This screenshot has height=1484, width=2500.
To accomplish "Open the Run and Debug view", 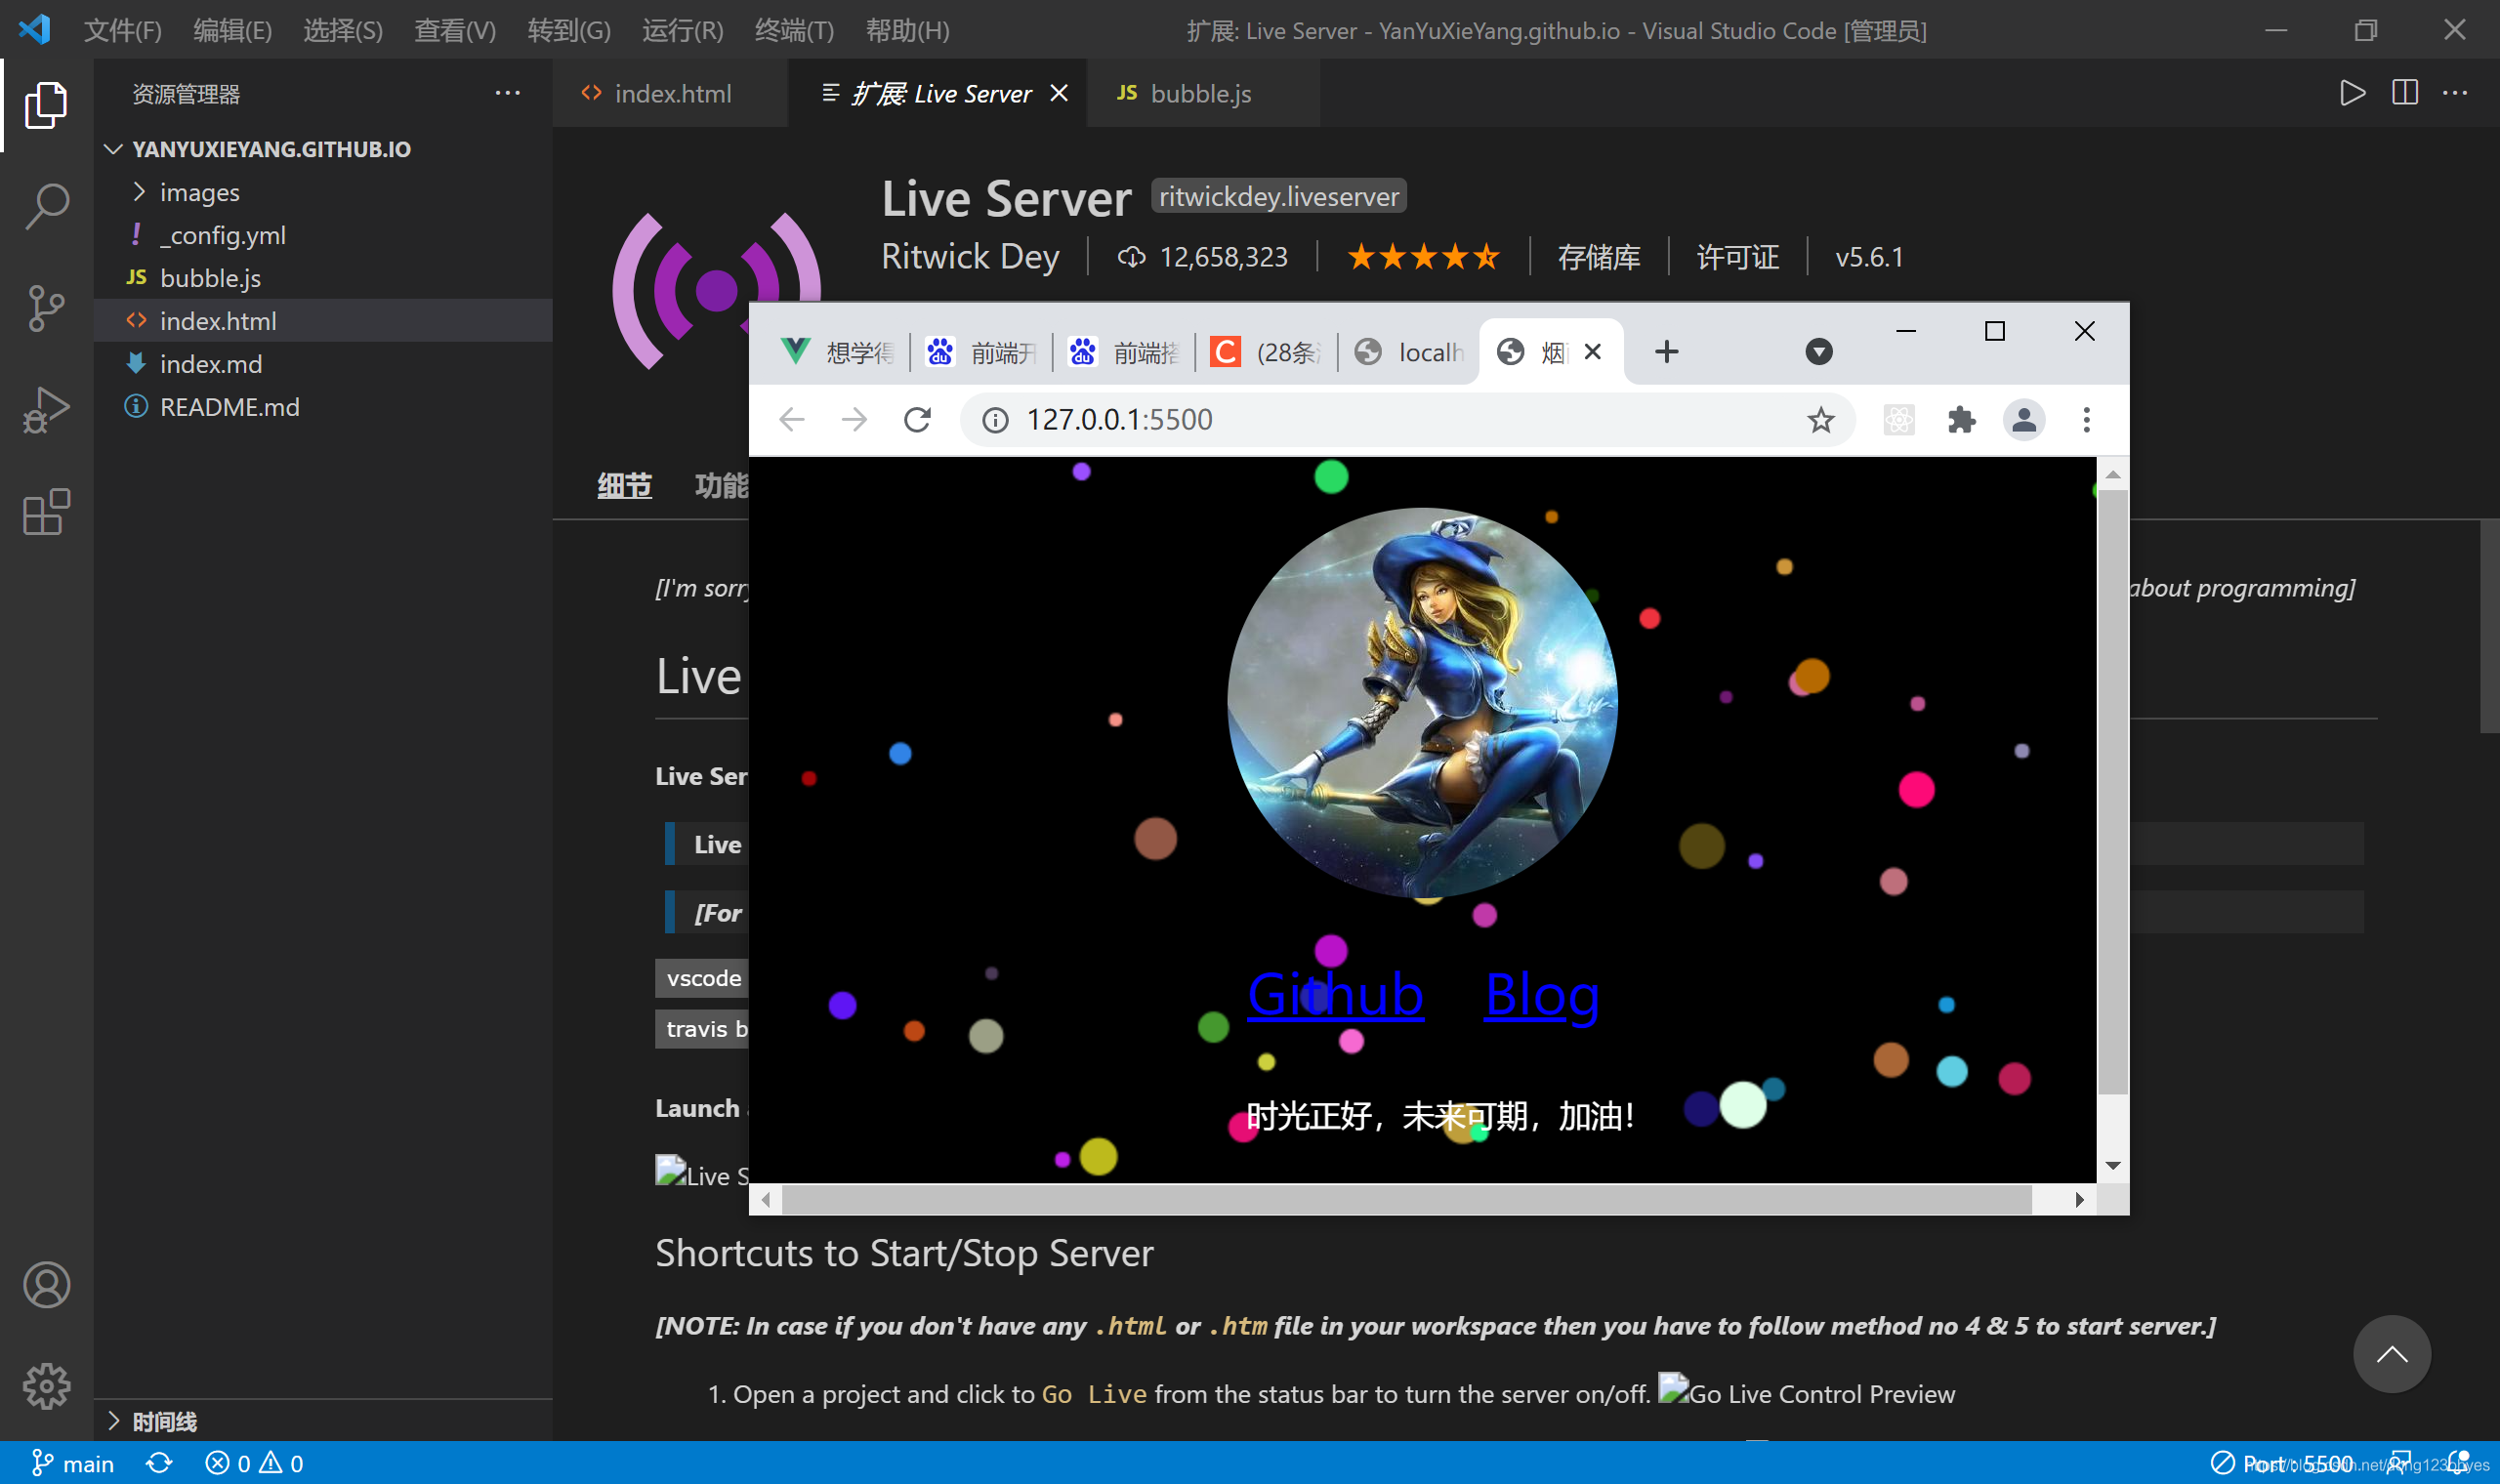I will (x=46, y=410).
